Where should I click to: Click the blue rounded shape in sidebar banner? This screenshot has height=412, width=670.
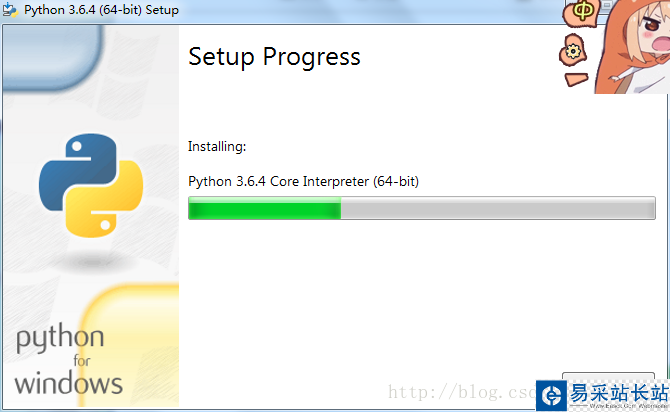(52, 57)
